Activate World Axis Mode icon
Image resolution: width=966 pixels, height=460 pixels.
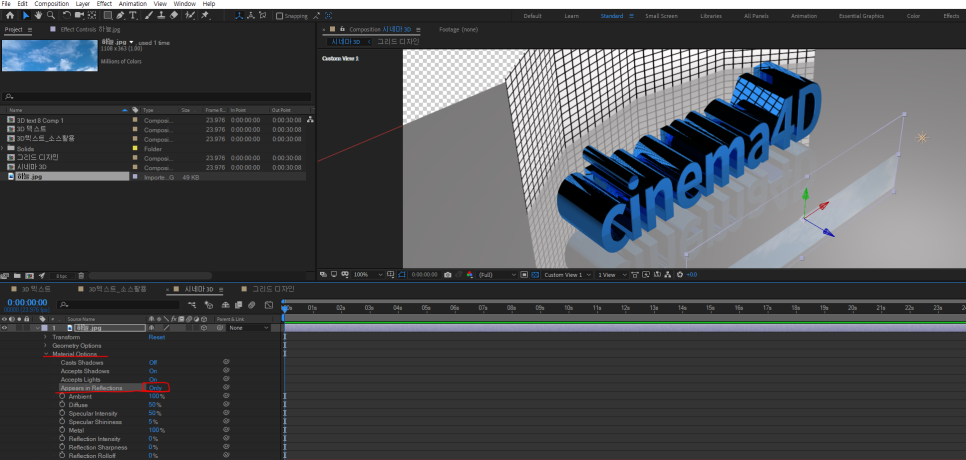[251, 15]
